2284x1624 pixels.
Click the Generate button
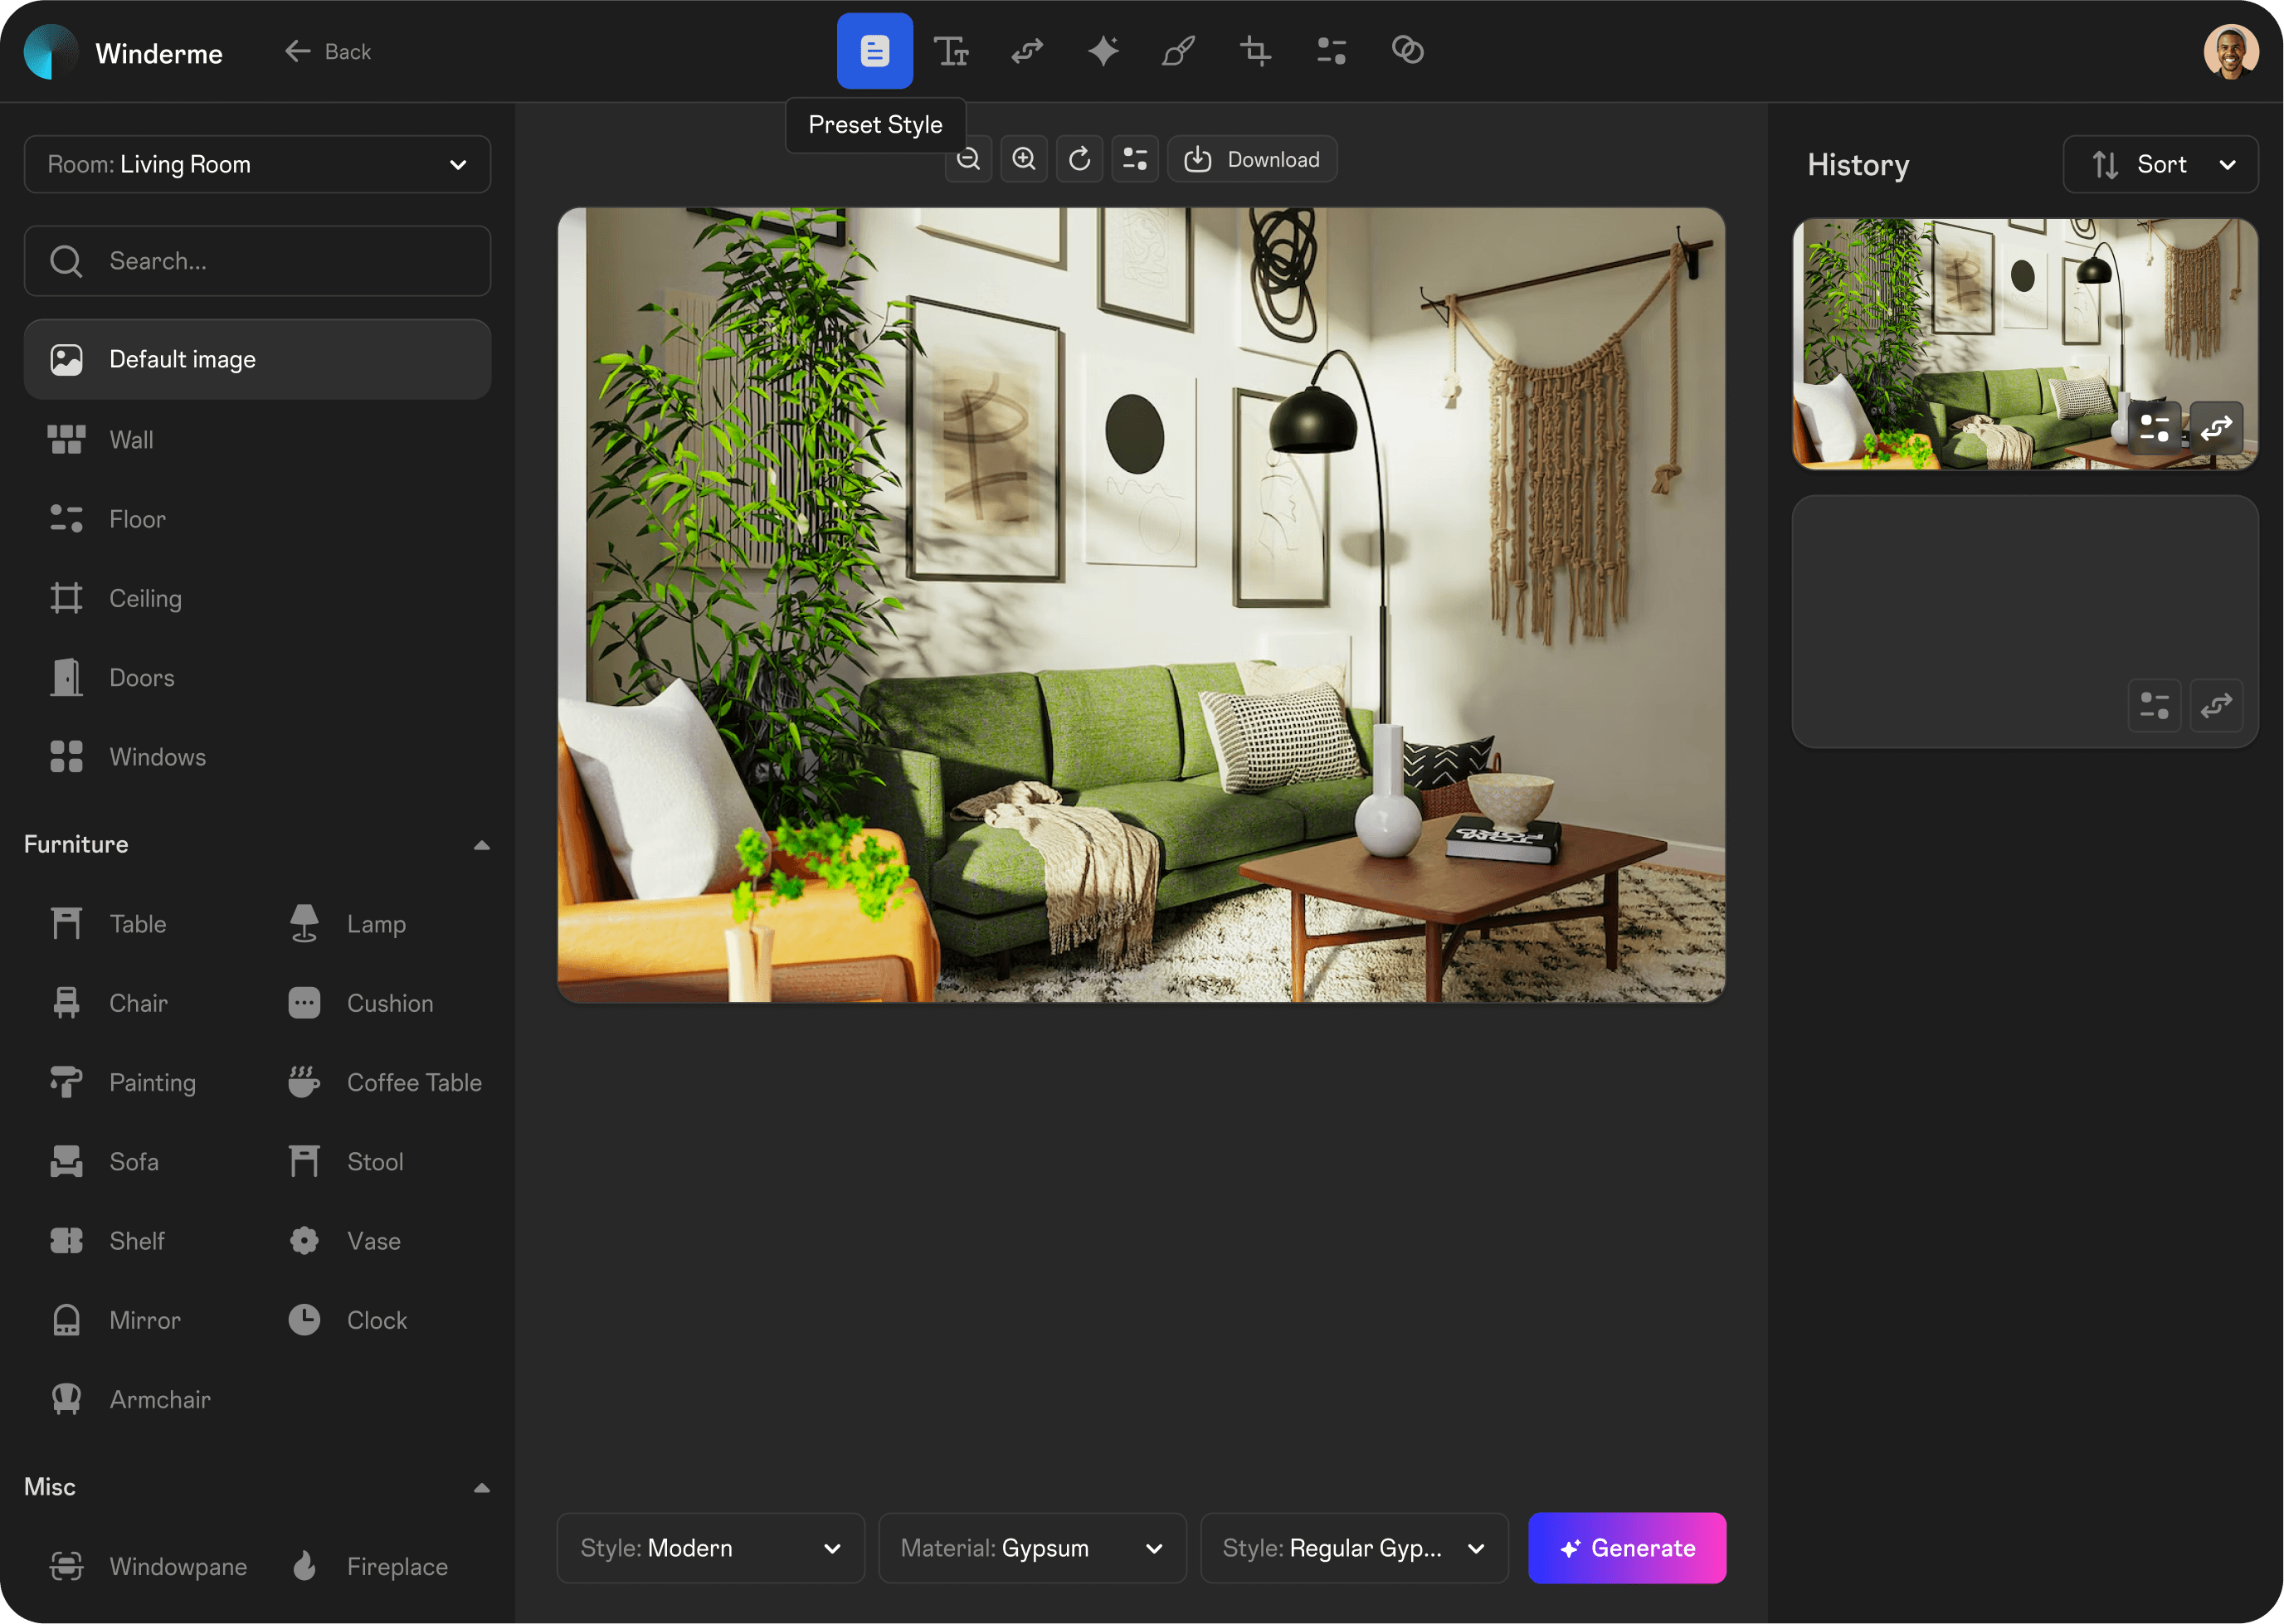click(x=1626, y=1548)
